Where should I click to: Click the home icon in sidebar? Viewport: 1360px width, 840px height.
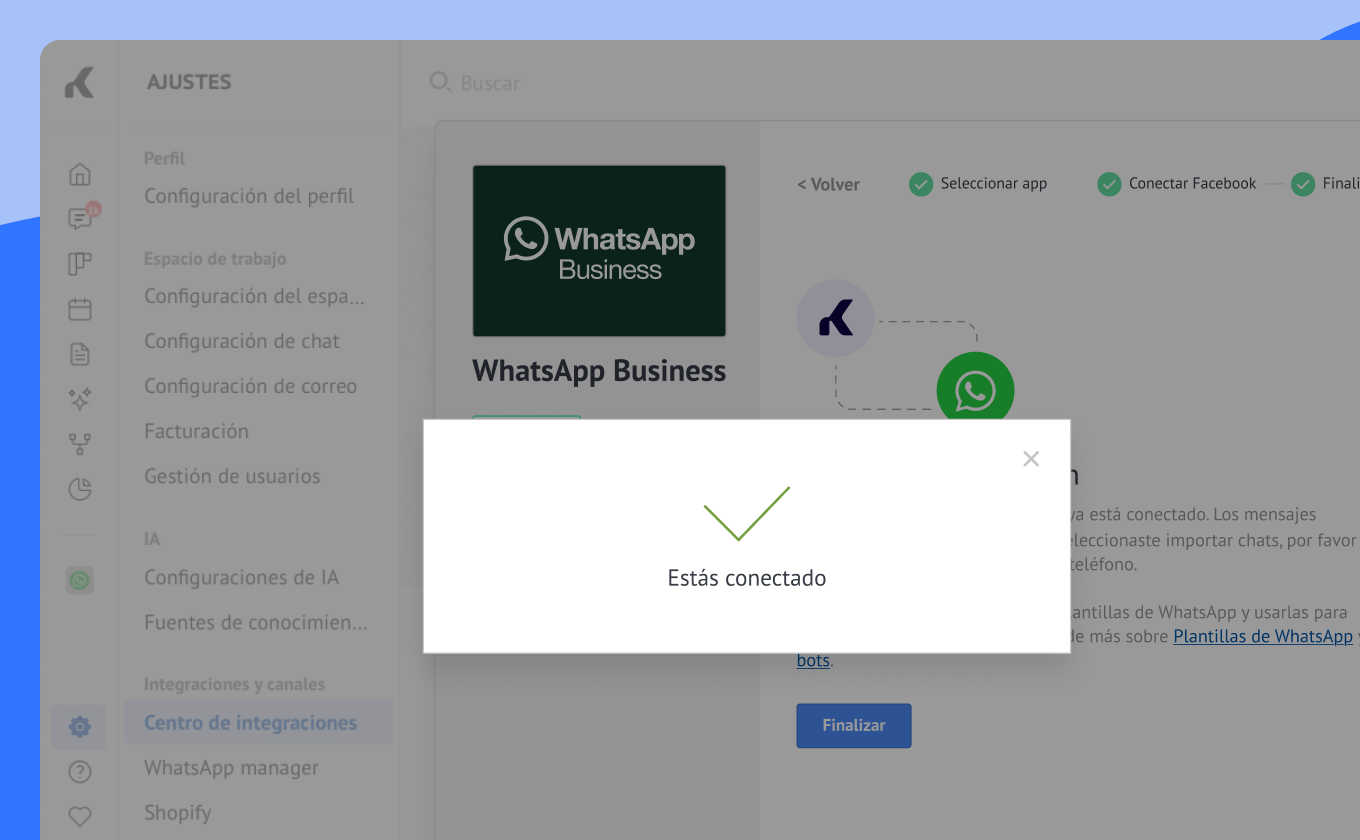click(x=80, y=174)
